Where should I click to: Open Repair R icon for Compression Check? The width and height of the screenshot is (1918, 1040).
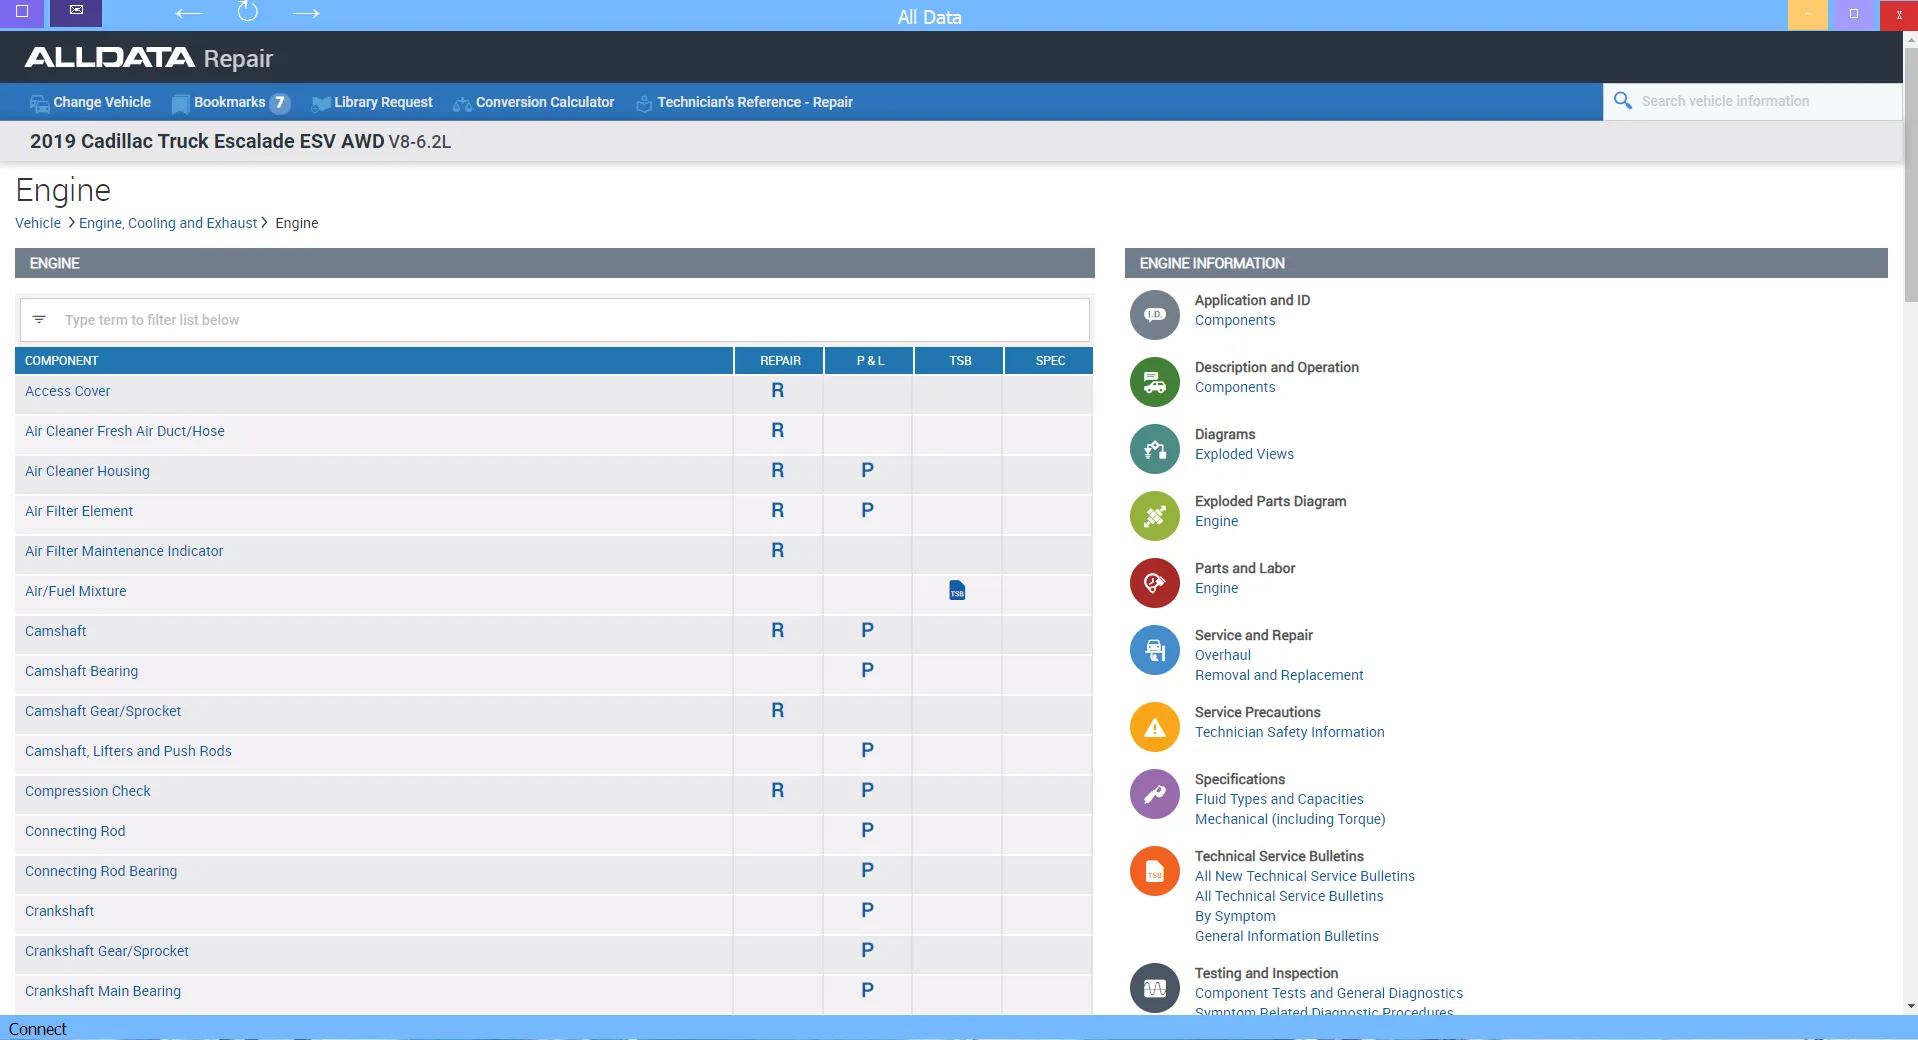coord(777,791)
